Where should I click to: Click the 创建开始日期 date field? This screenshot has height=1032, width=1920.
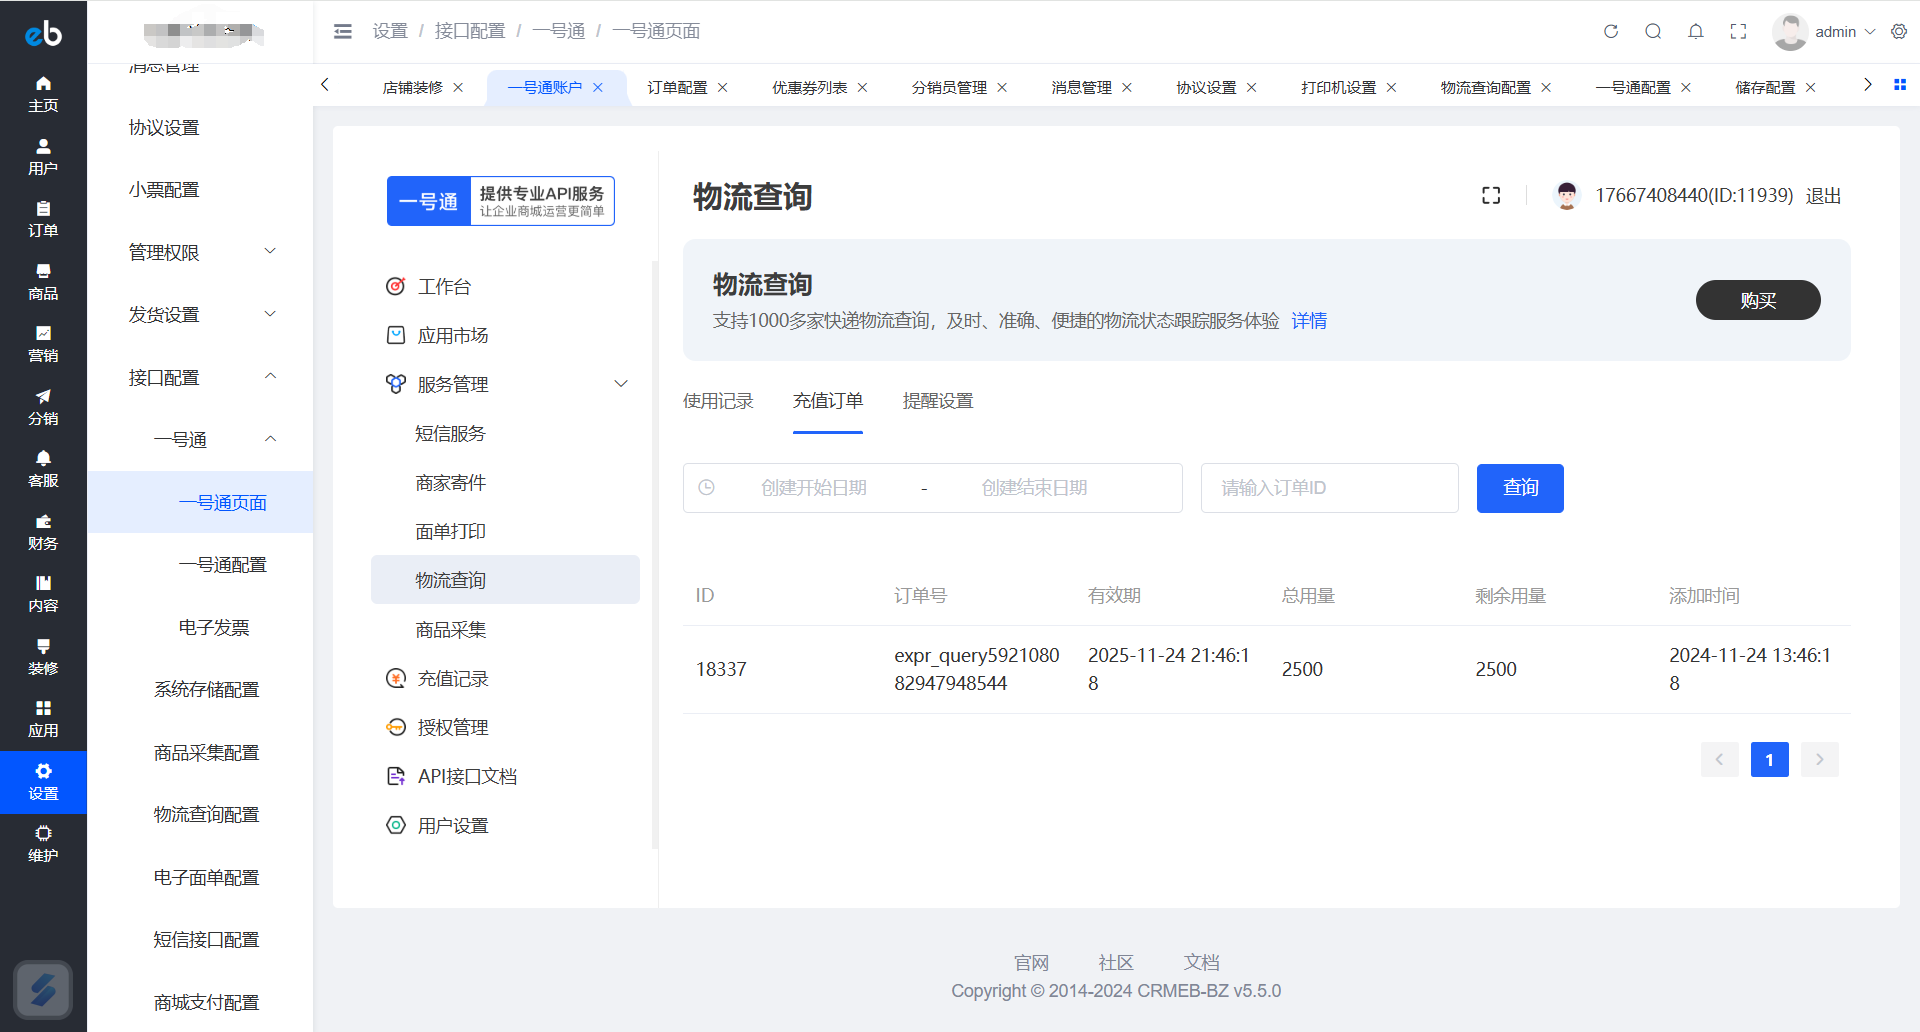pyautogui.click(x=814, y=488)
